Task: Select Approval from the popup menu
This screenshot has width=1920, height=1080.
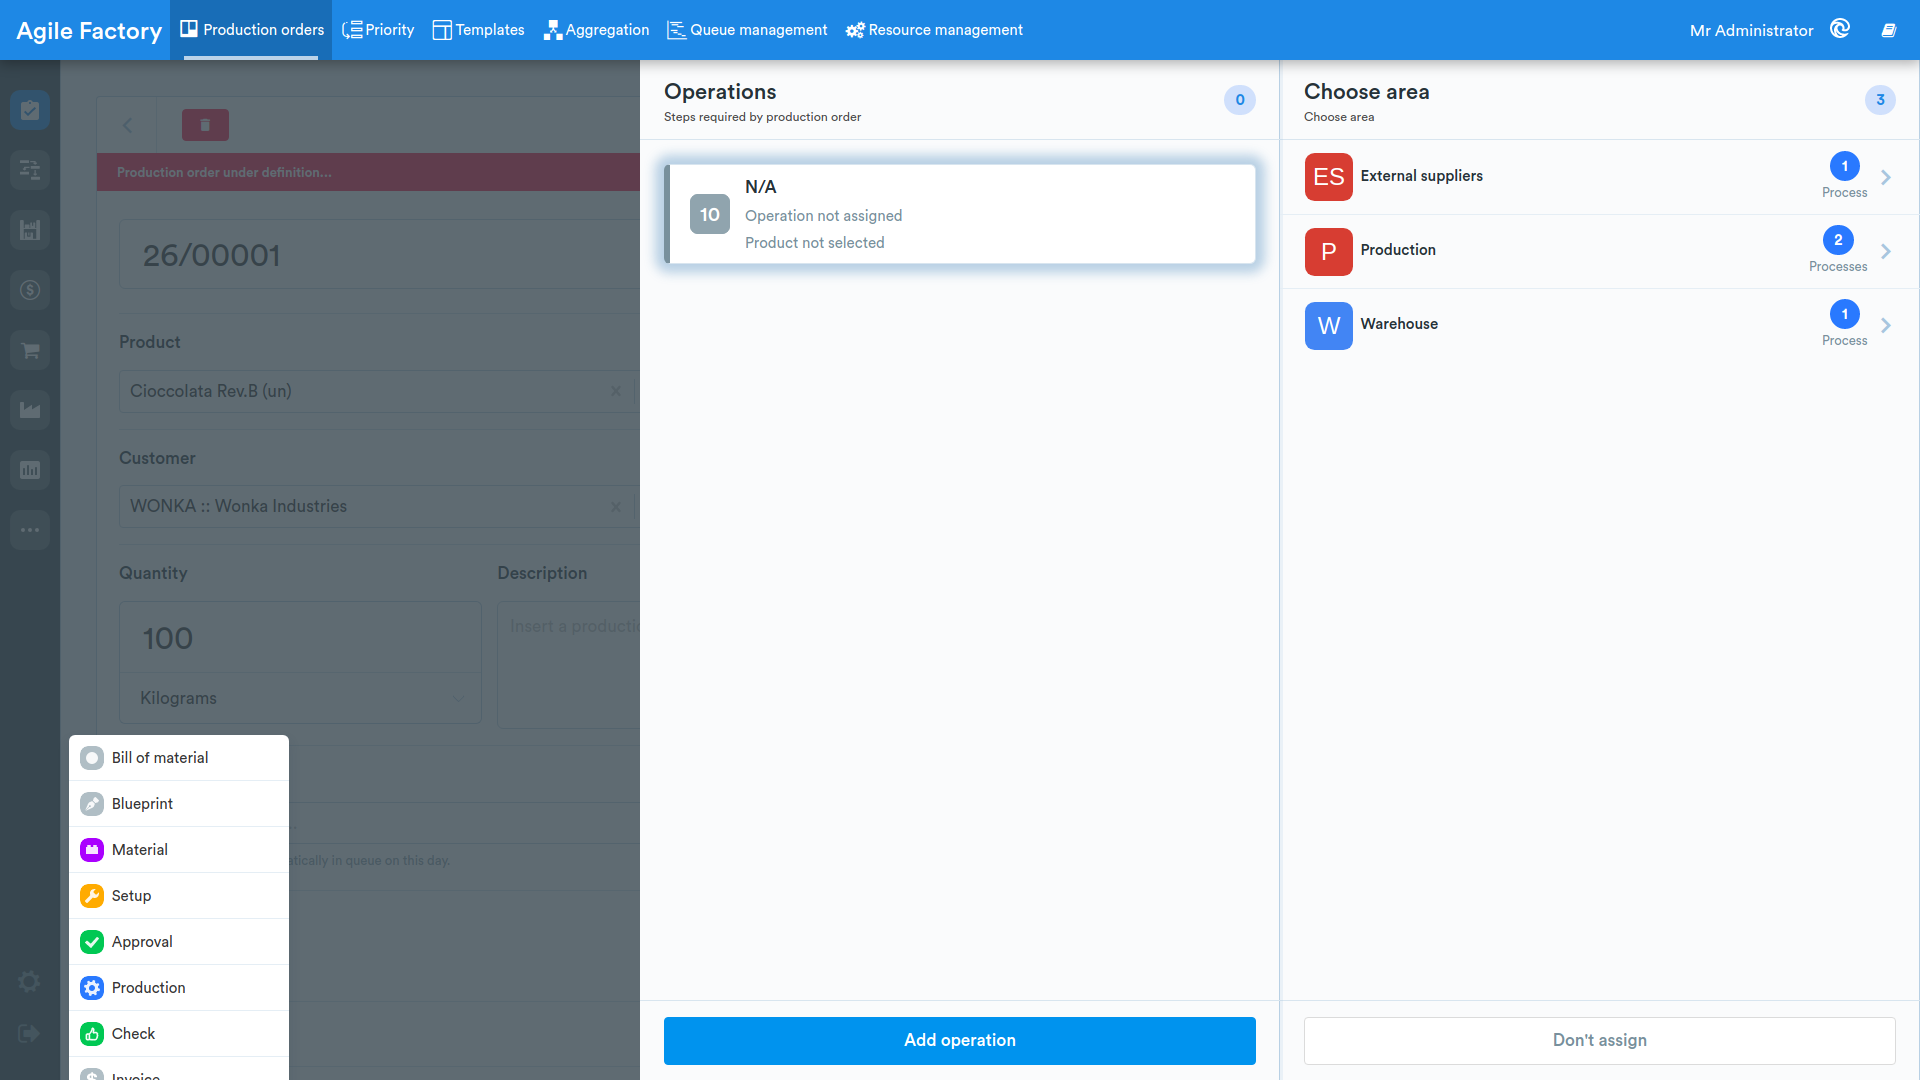Action: pyautogui.click(x=179, y=942)
